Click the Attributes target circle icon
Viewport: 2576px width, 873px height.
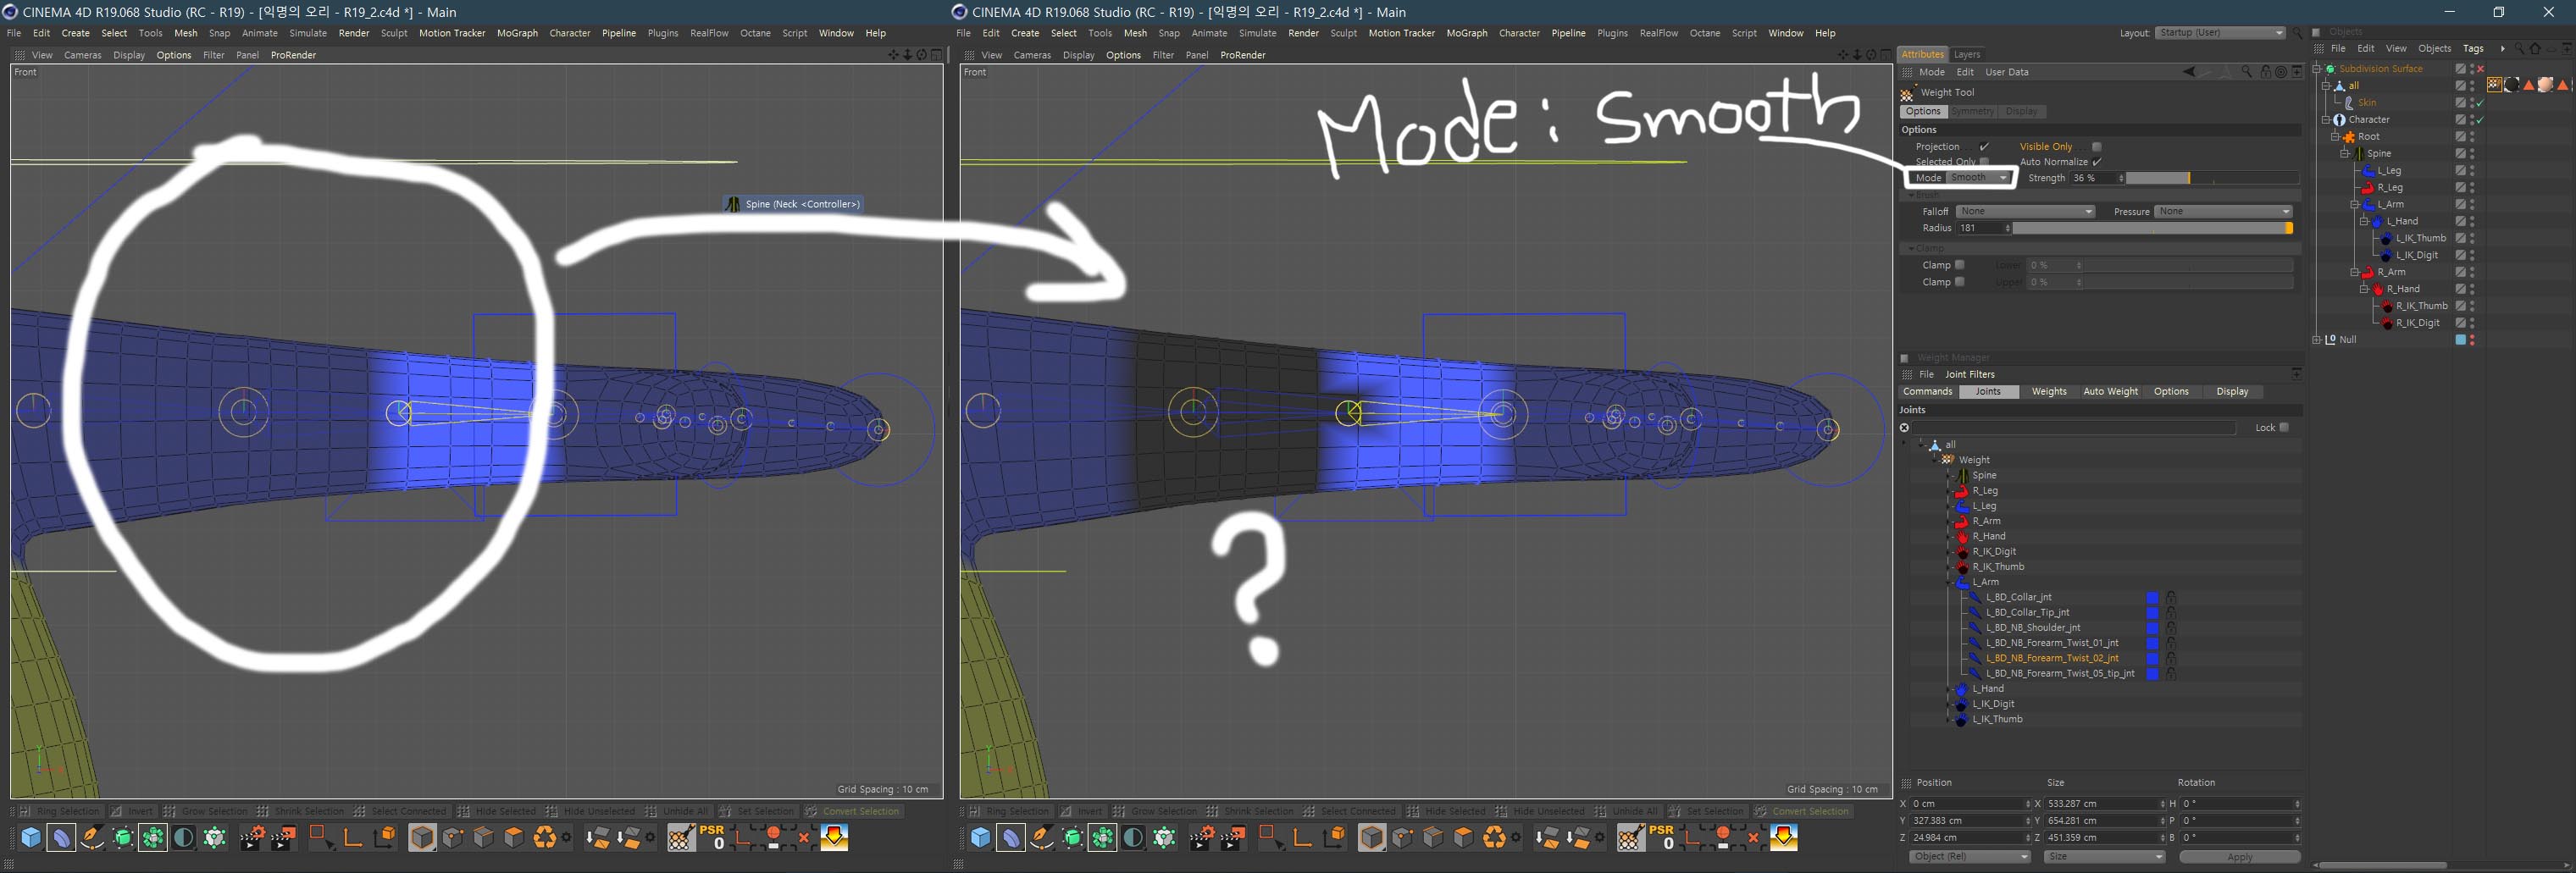coord(2281,72)
